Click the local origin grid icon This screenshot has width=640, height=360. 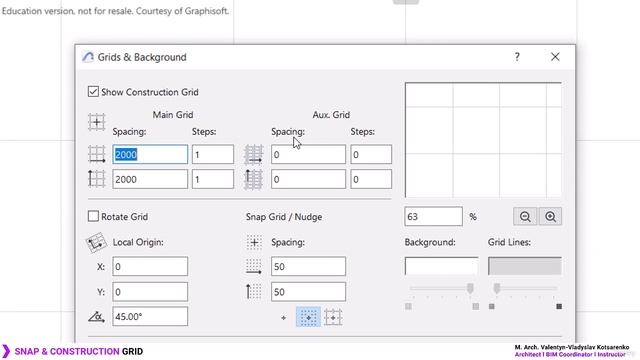click(96, 242)
